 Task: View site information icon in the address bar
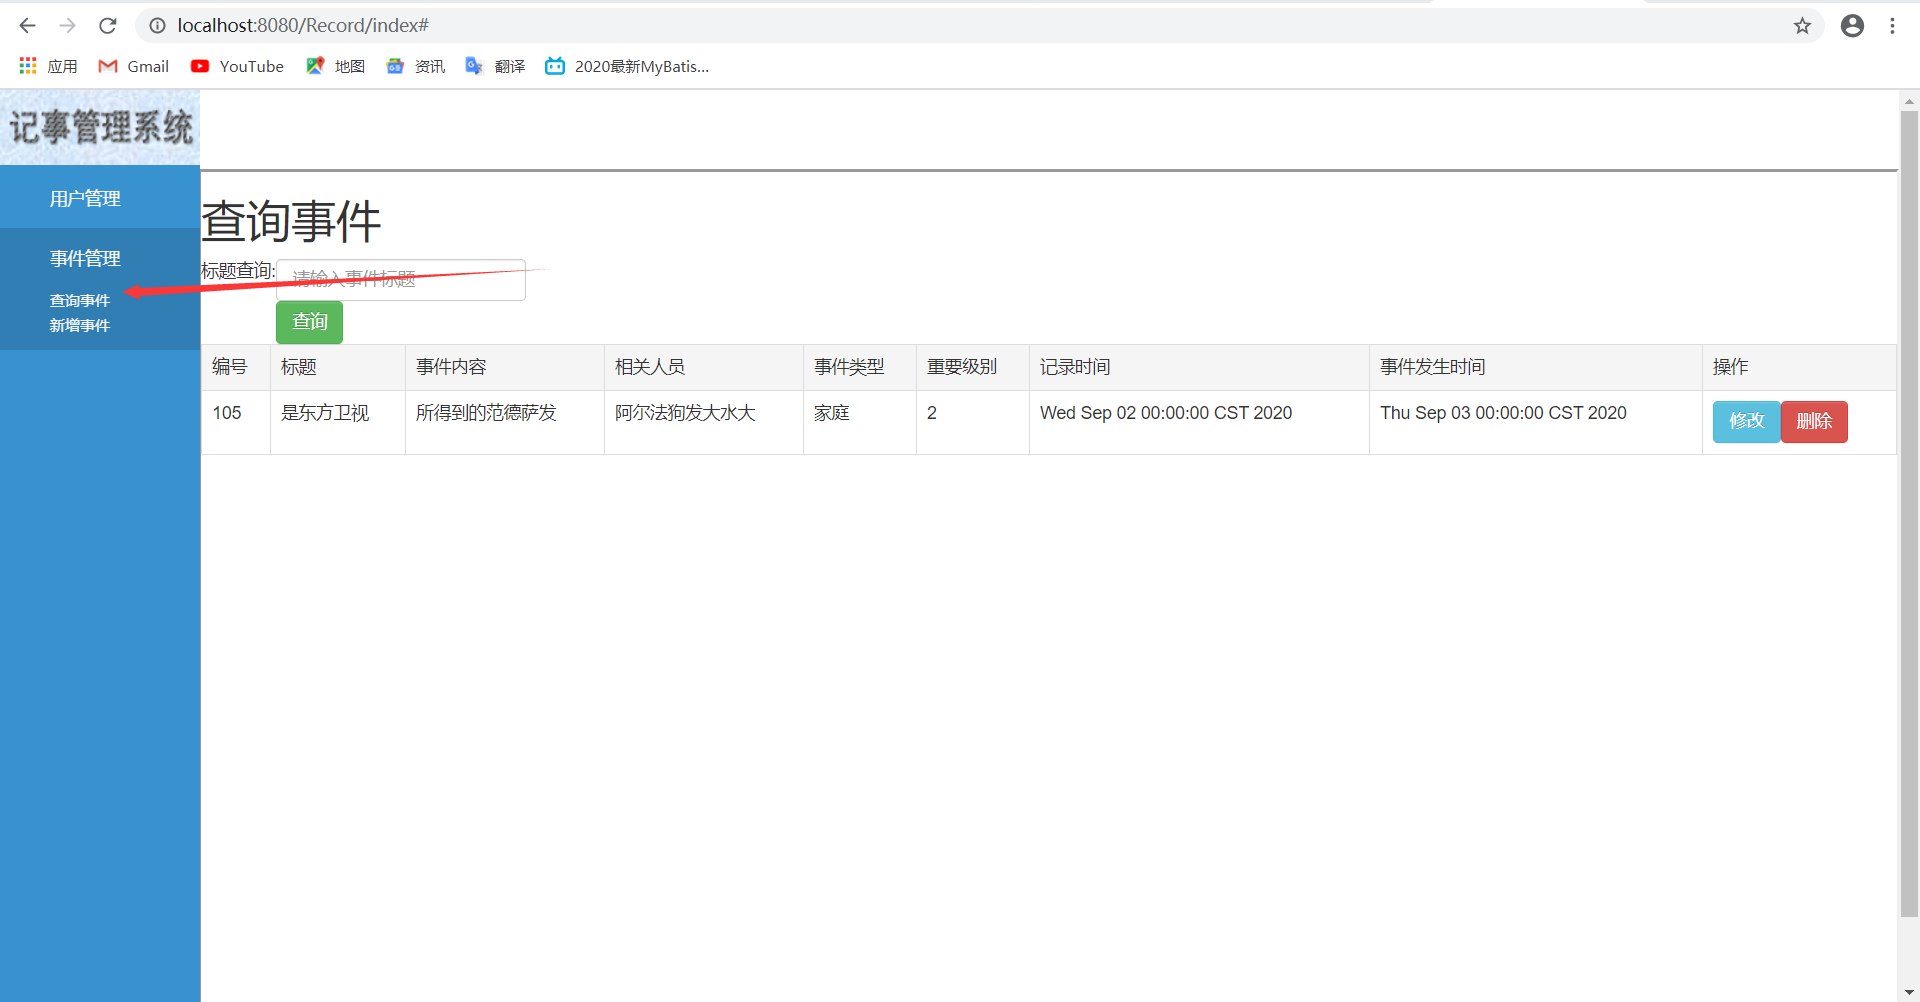(158, 26)
